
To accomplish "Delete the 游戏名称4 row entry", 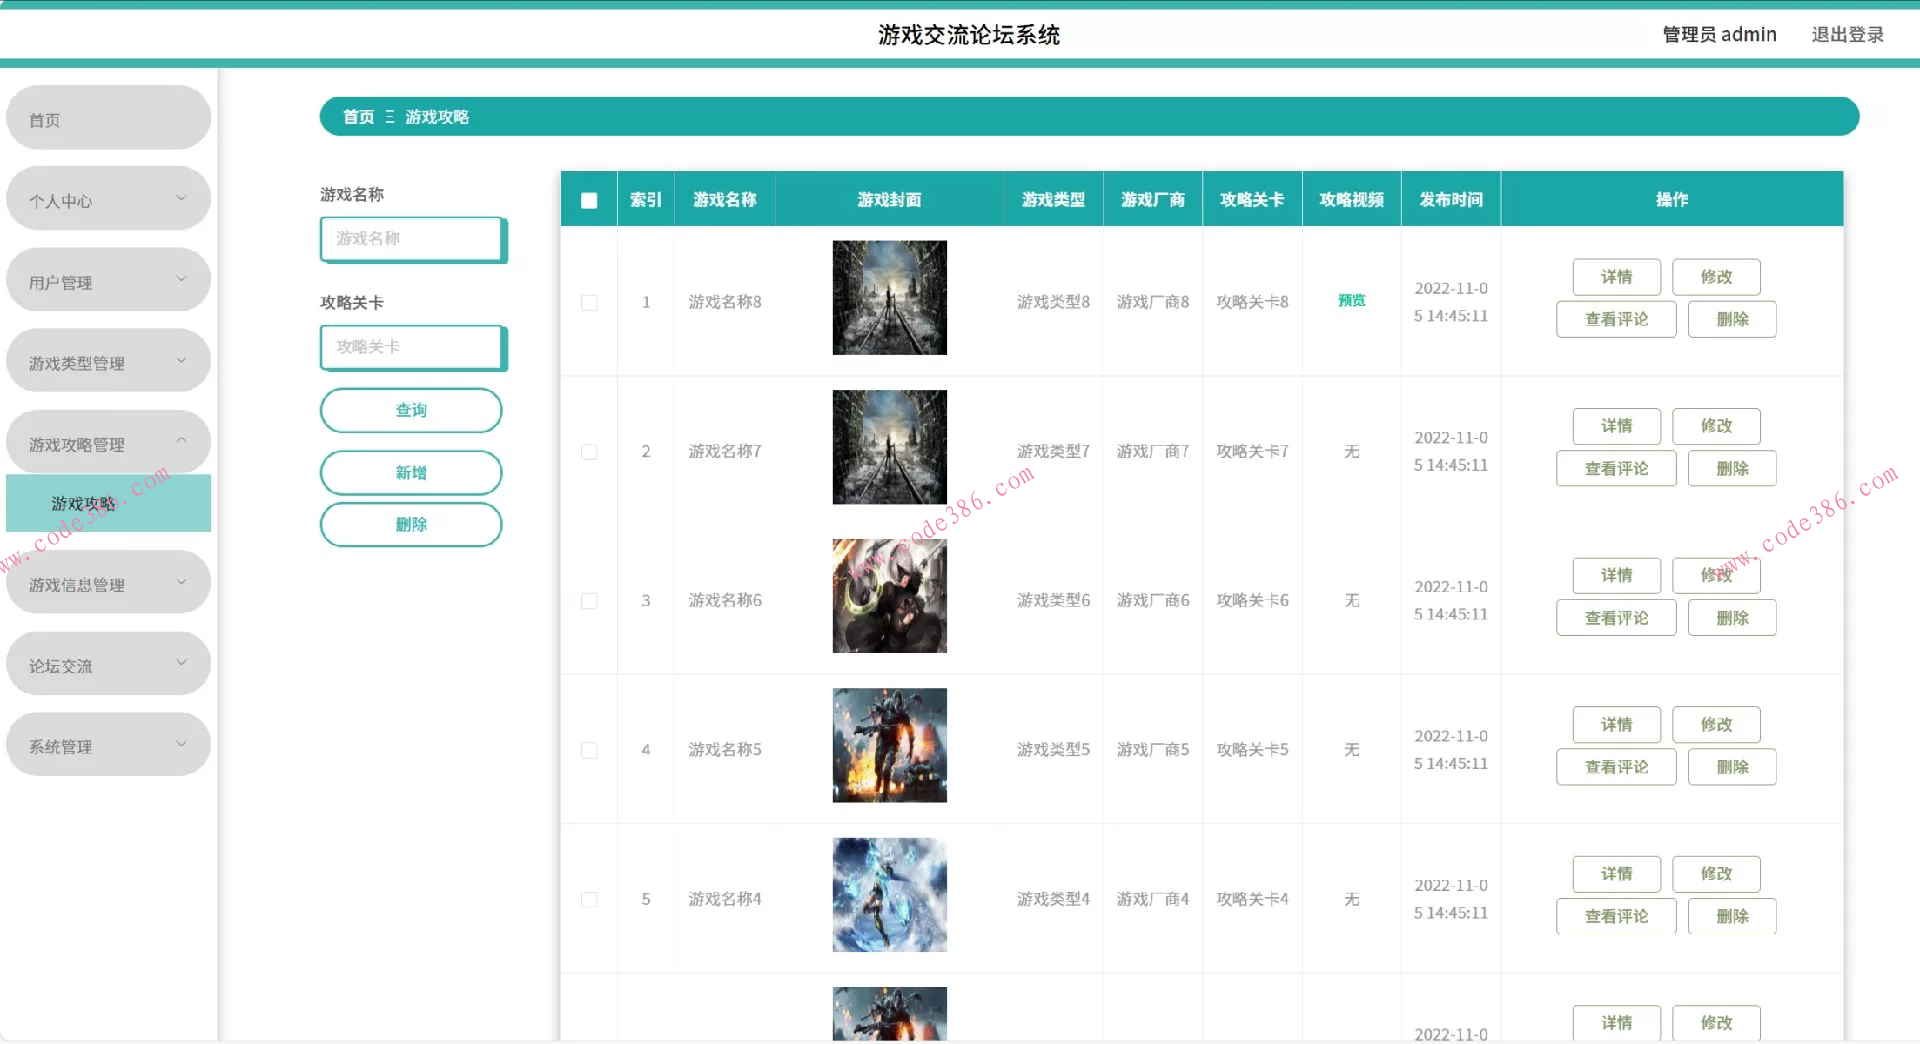I will tap(1732, 916).
